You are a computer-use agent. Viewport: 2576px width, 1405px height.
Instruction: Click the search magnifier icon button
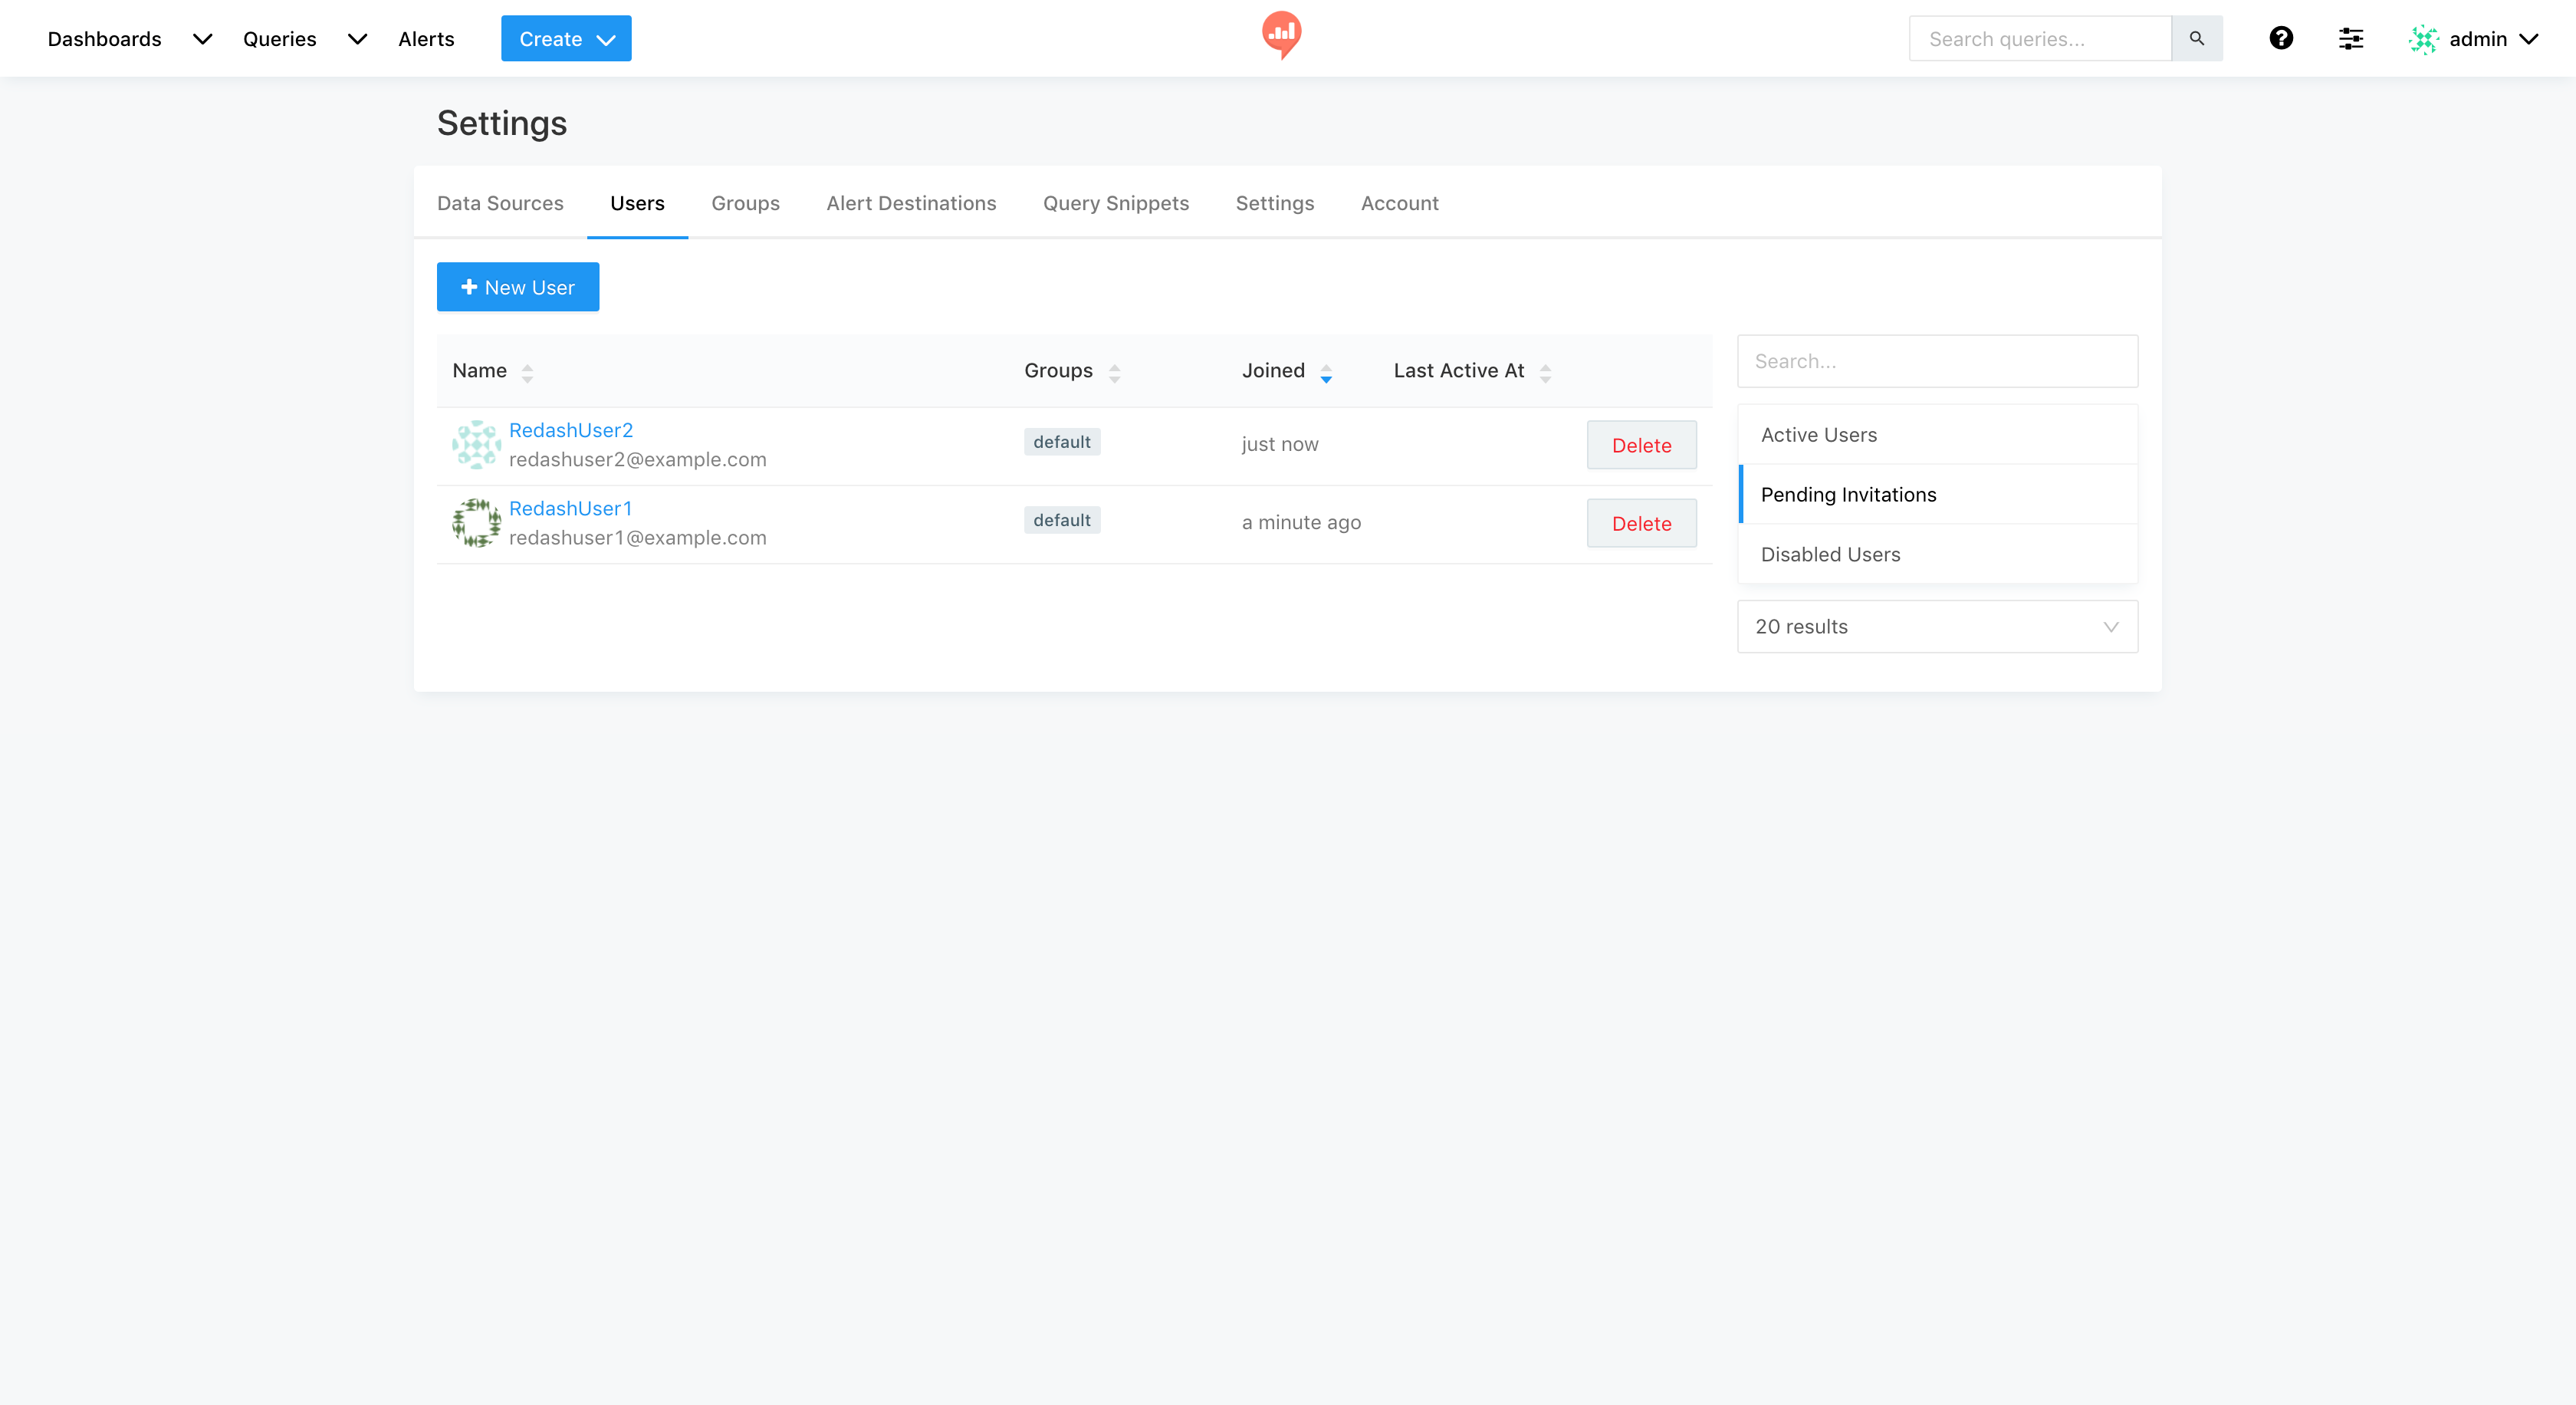2196,38
